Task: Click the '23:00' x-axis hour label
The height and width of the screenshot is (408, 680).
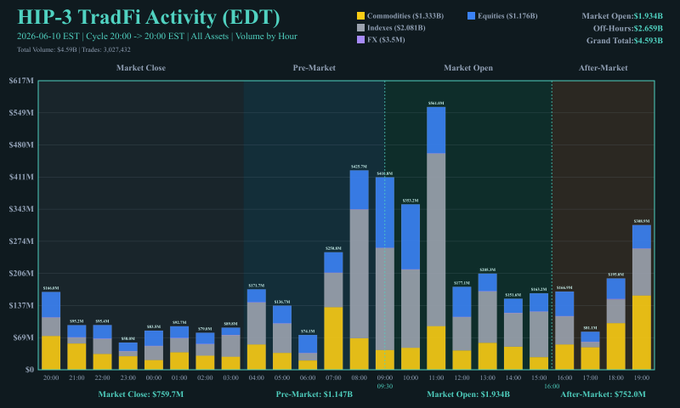Action: [128, 378]
